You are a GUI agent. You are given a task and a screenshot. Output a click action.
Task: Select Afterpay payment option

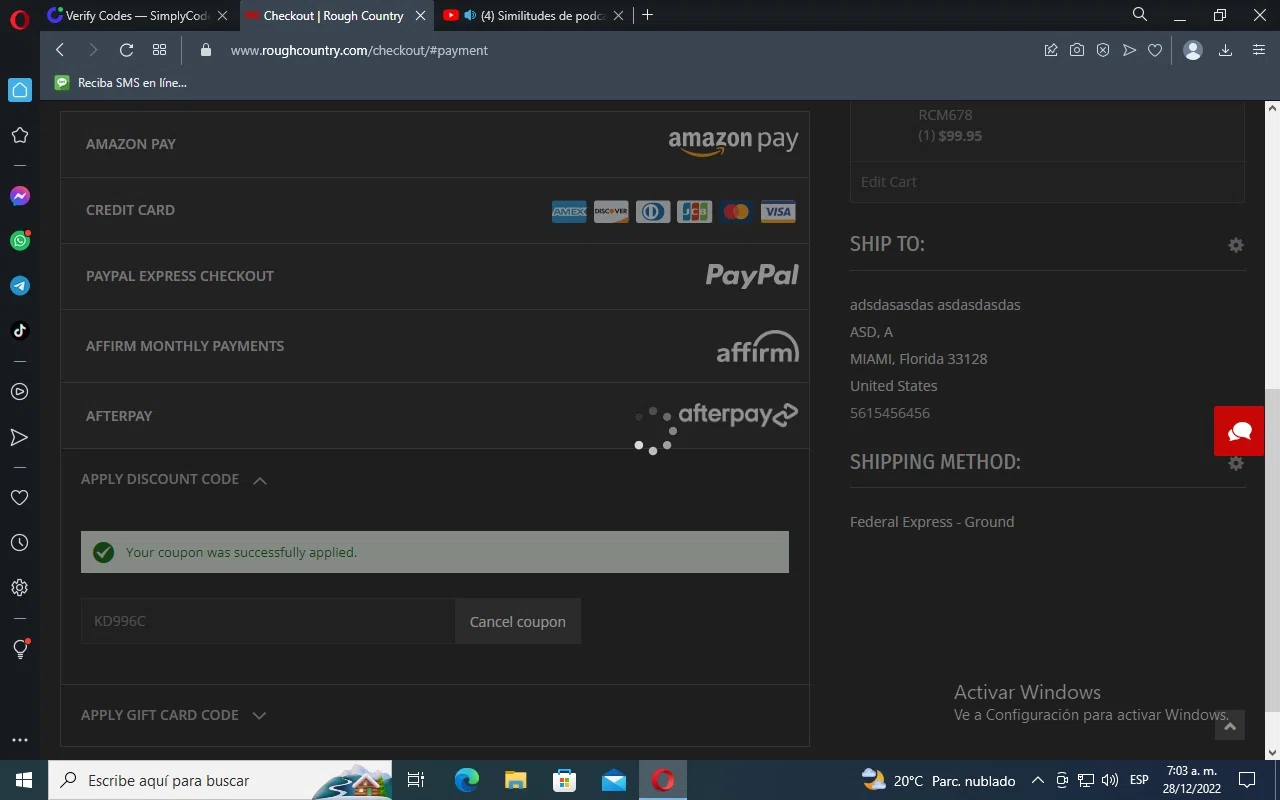pos(435,416)
